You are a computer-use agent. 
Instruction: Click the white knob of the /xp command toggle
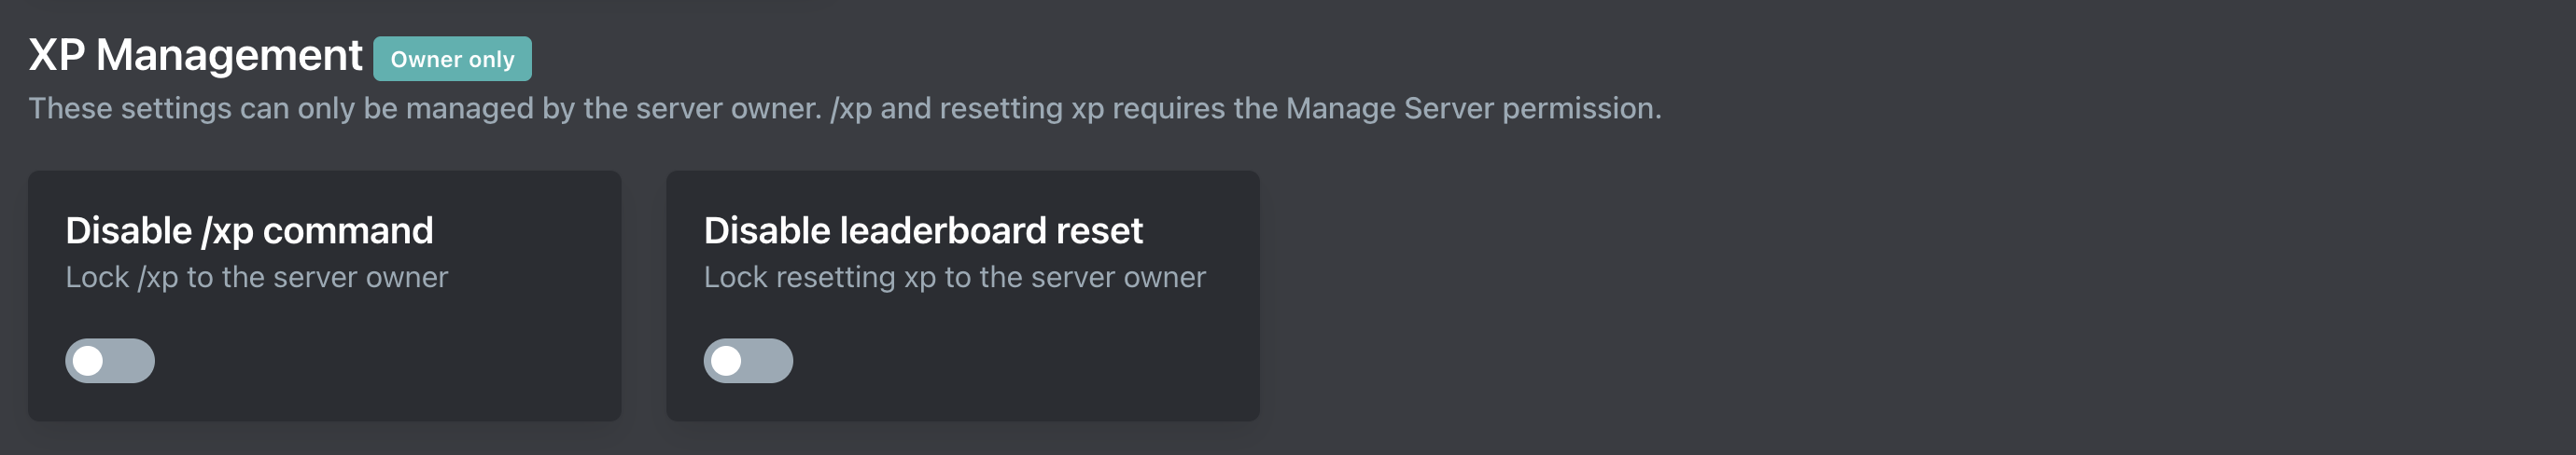[x=88, y=361]
